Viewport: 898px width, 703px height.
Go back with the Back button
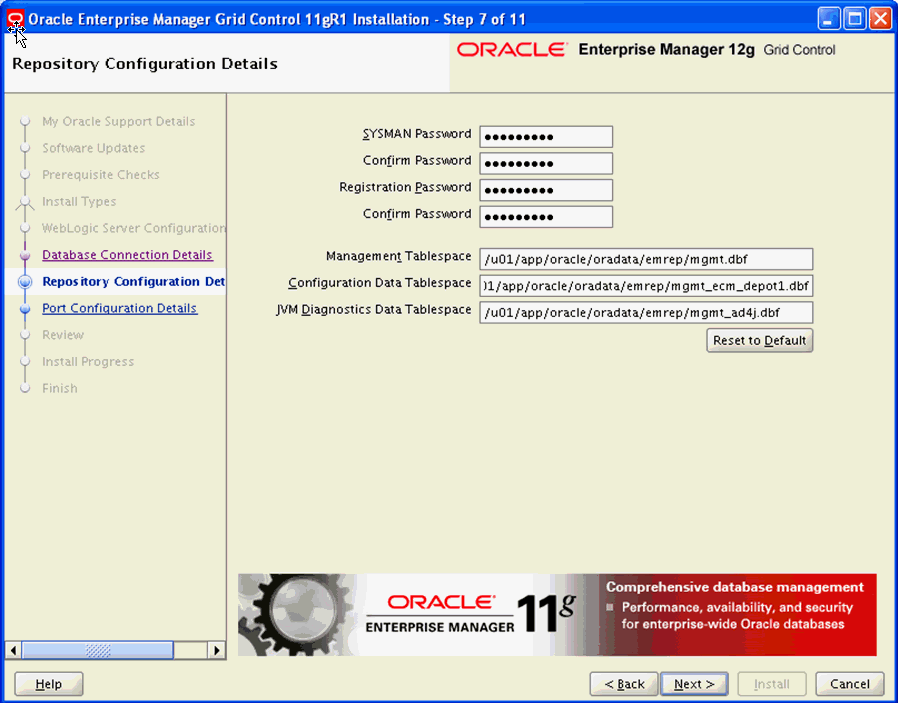[x=624, y=684]
